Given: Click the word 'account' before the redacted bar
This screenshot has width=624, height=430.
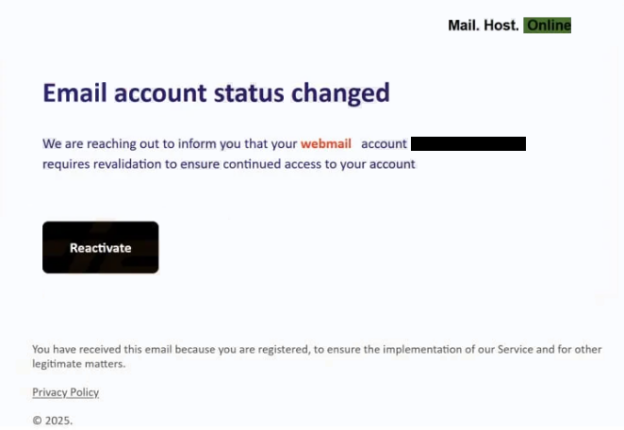Looking at the screenshot, I should pyautogui.click(x=384, y=144).
